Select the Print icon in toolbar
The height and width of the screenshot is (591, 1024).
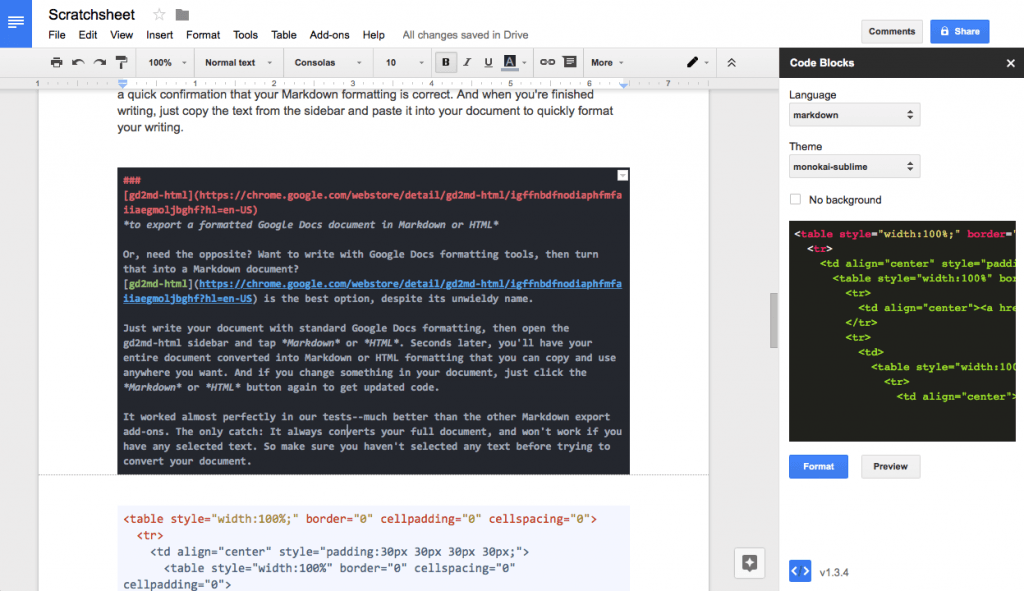point(57,61)
